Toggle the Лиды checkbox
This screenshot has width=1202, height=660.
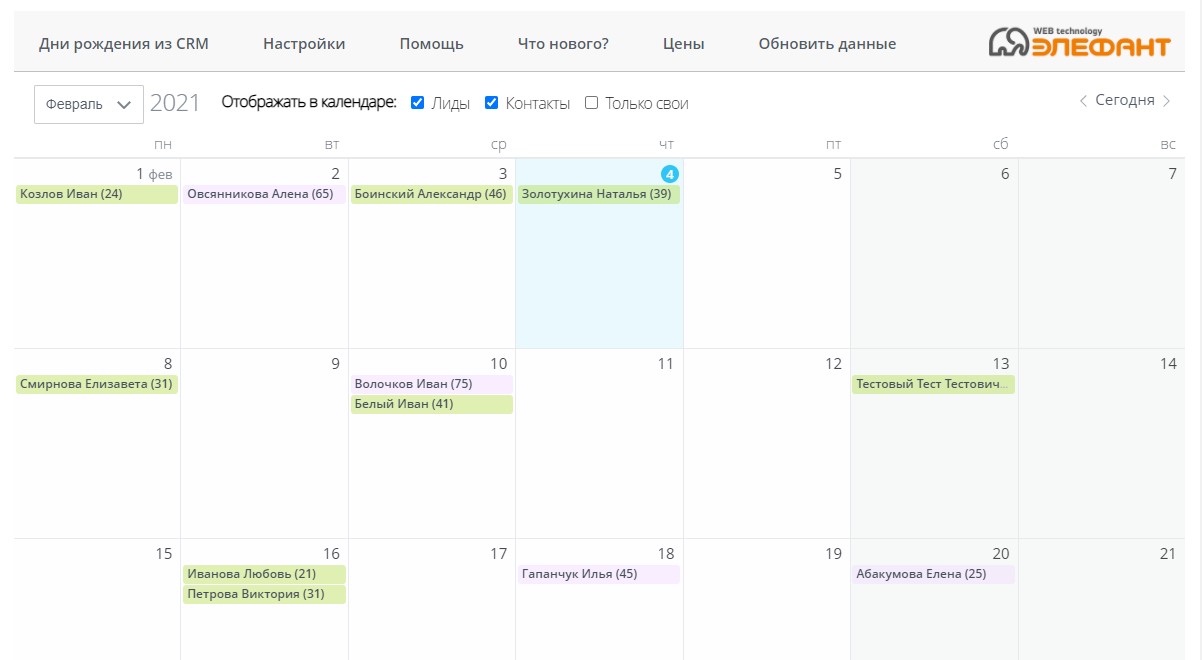pyautogui.click(x=418, y=103)
